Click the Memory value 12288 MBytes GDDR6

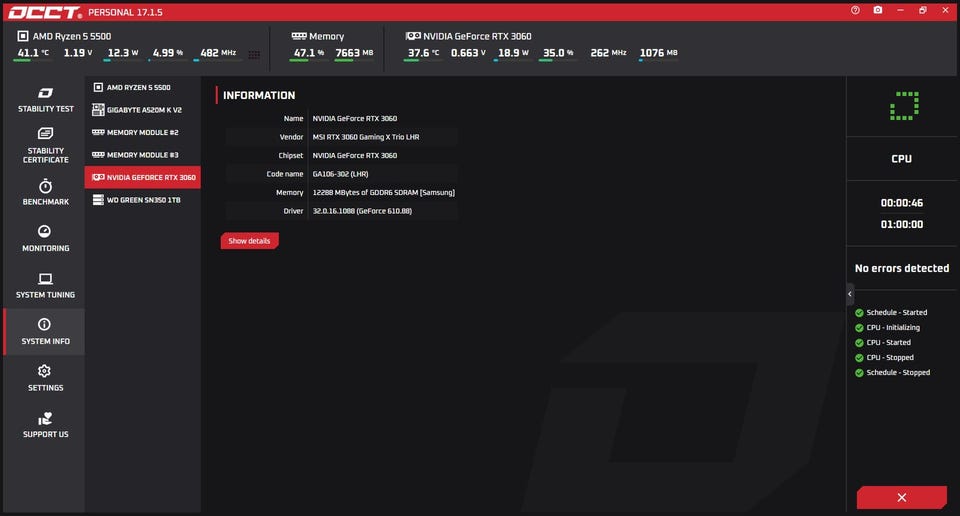pos(383,192)
